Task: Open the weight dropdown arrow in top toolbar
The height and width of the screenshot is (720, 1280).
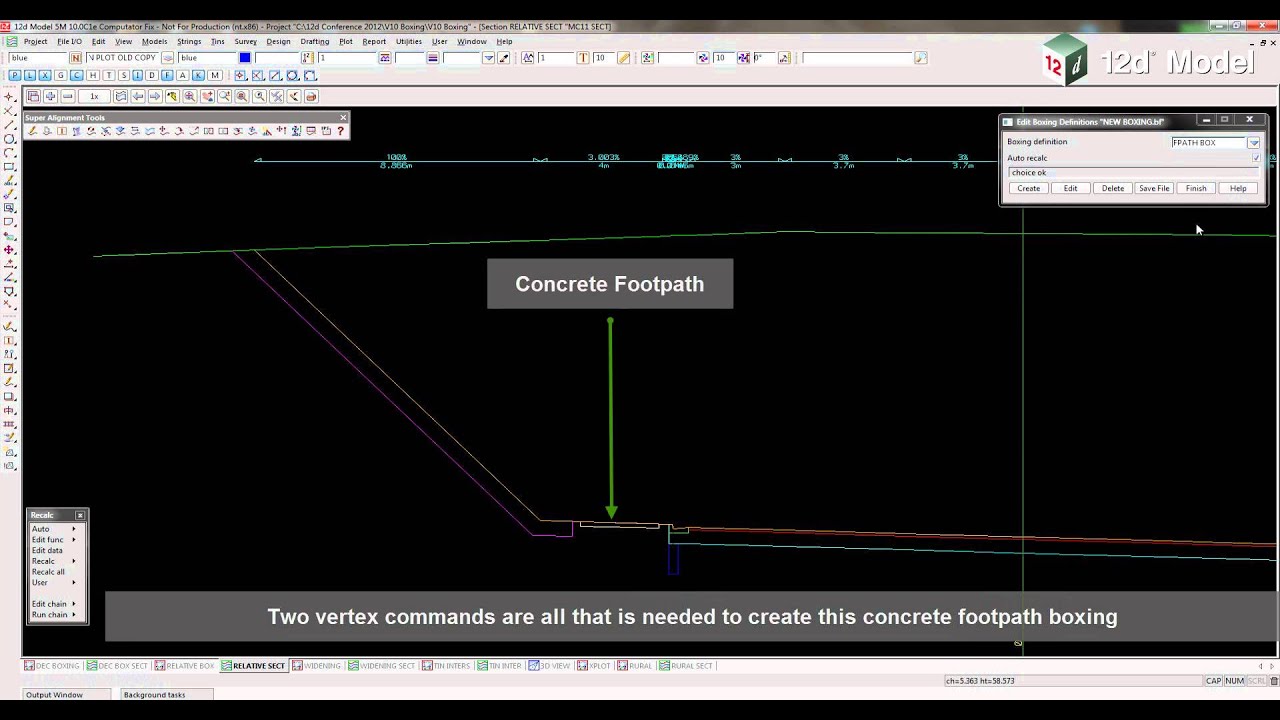Action: (x=488, y=58)
